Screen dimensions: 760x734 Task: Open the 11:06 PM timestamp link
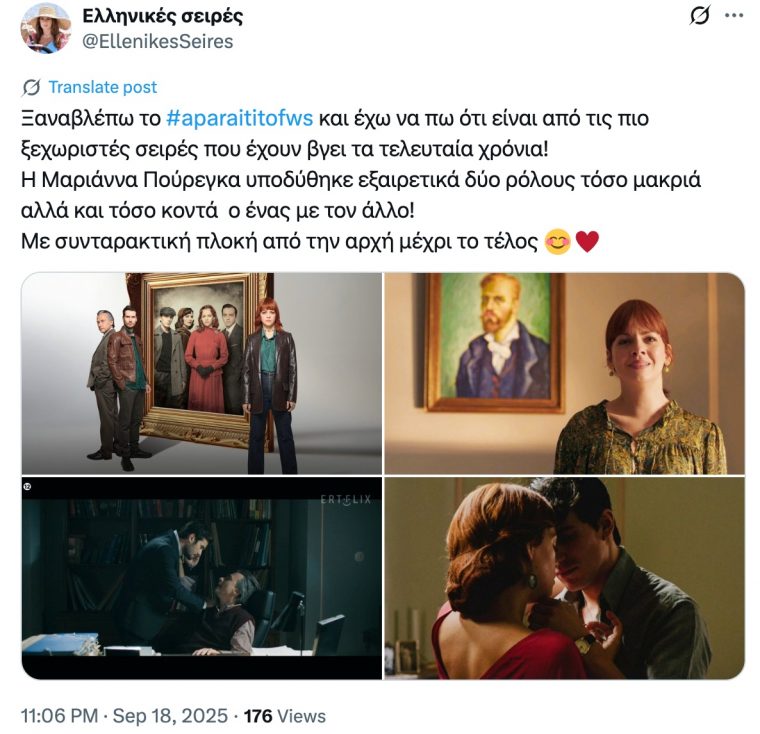[59, 716]
